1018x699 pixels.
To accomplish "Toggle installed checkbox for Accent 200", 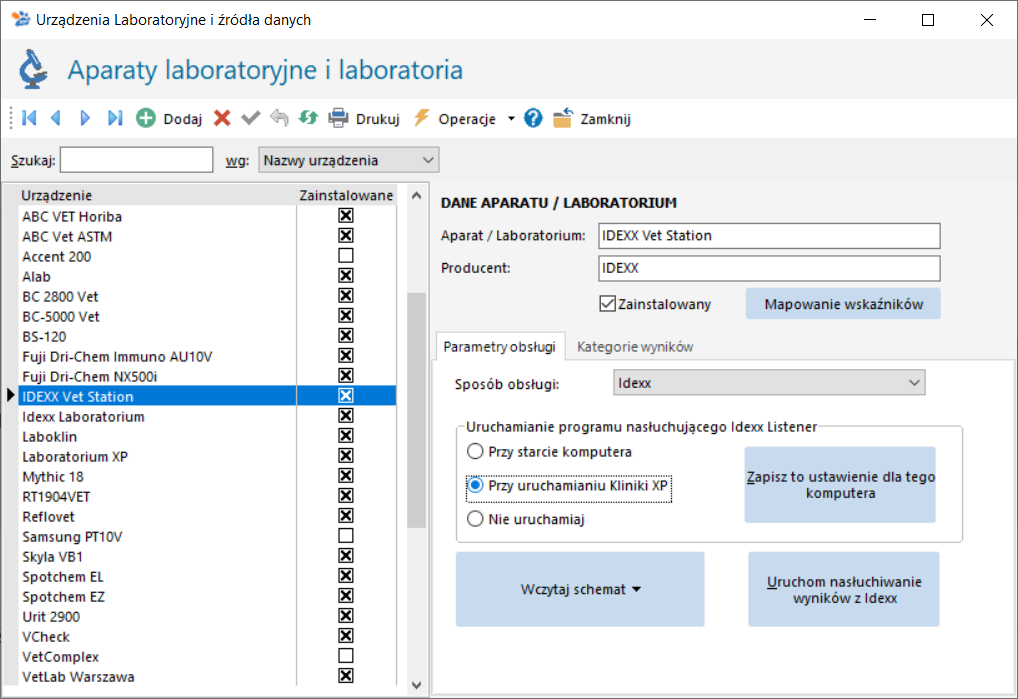I will click(346, 256).
